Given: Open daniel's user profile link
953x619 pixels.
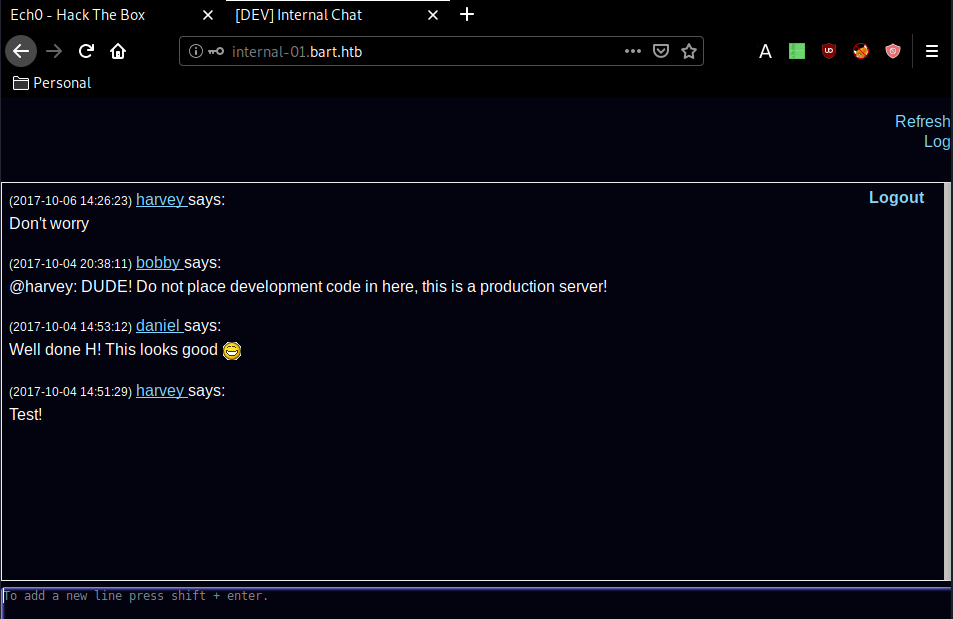Looking at the screenshot, I should click(158, 326).
